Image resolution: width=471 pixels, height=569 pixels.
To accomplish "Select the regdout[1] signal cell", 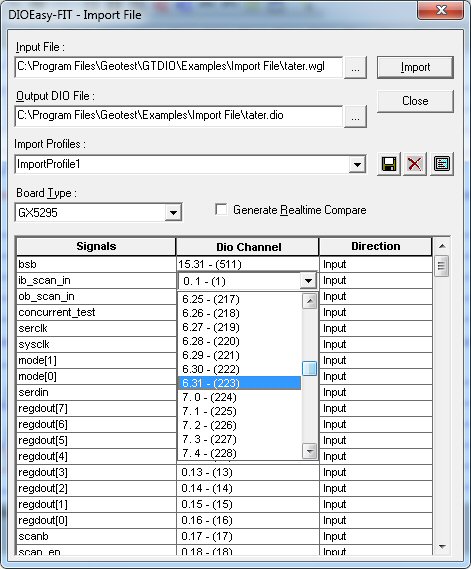I will coord(96,504).
